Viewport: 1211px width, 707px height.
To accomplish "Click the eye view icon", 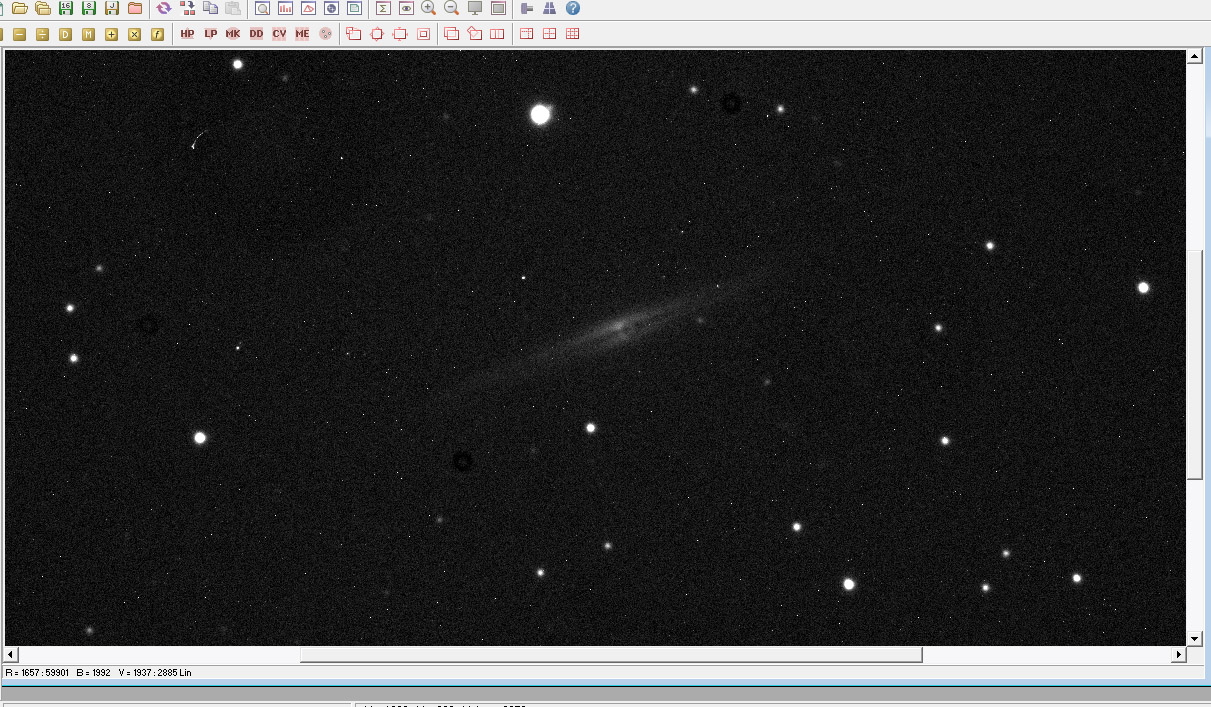I will coord(406,8).
